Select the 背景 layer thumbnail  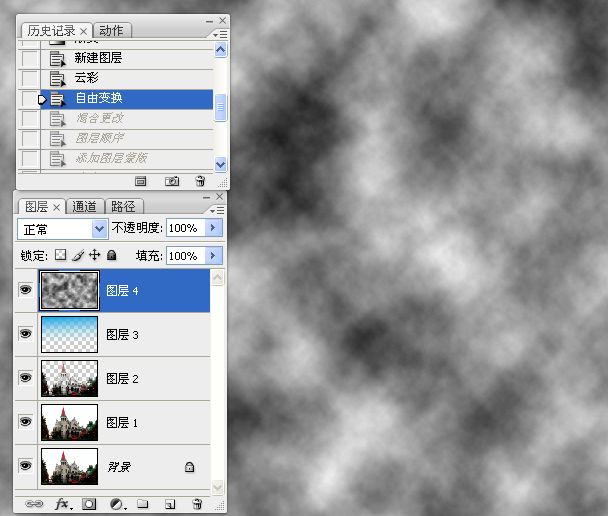point(69,466)
